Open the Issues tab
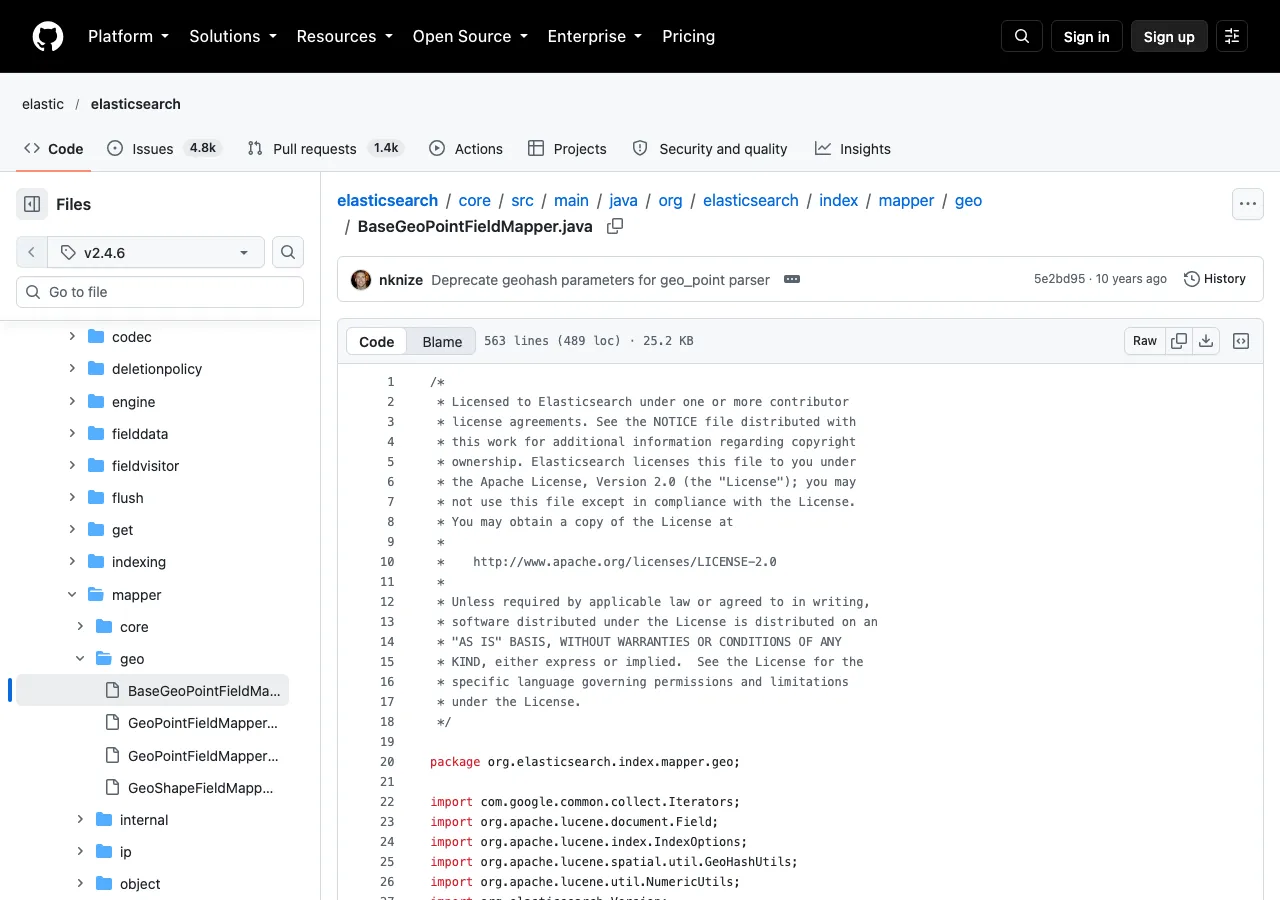 click(163, 148)
